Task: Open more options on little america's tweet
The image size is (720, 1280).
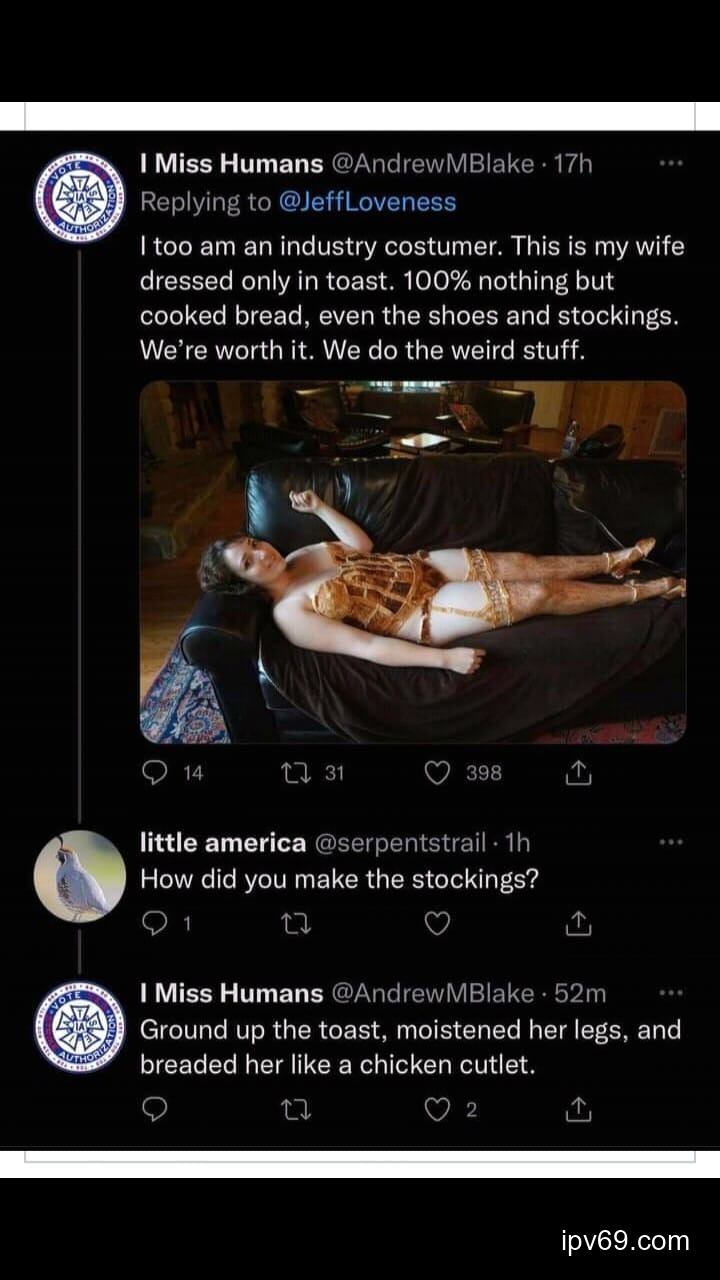Action: coord(671,843)
